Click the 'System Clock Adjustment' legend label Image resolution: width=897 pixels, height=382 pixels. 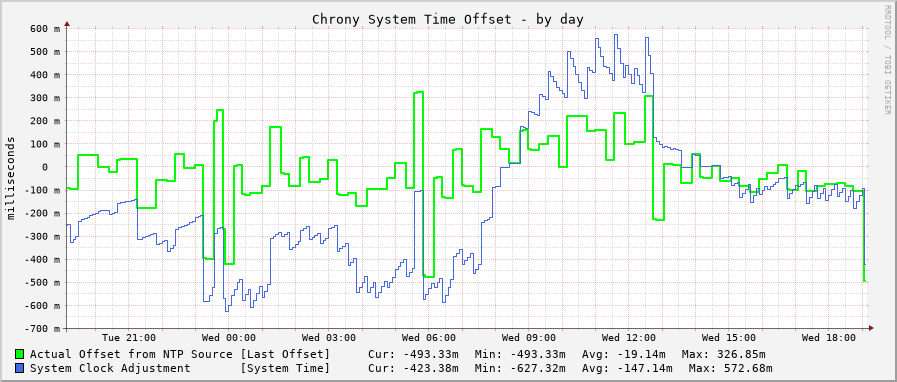pos(110,368)
